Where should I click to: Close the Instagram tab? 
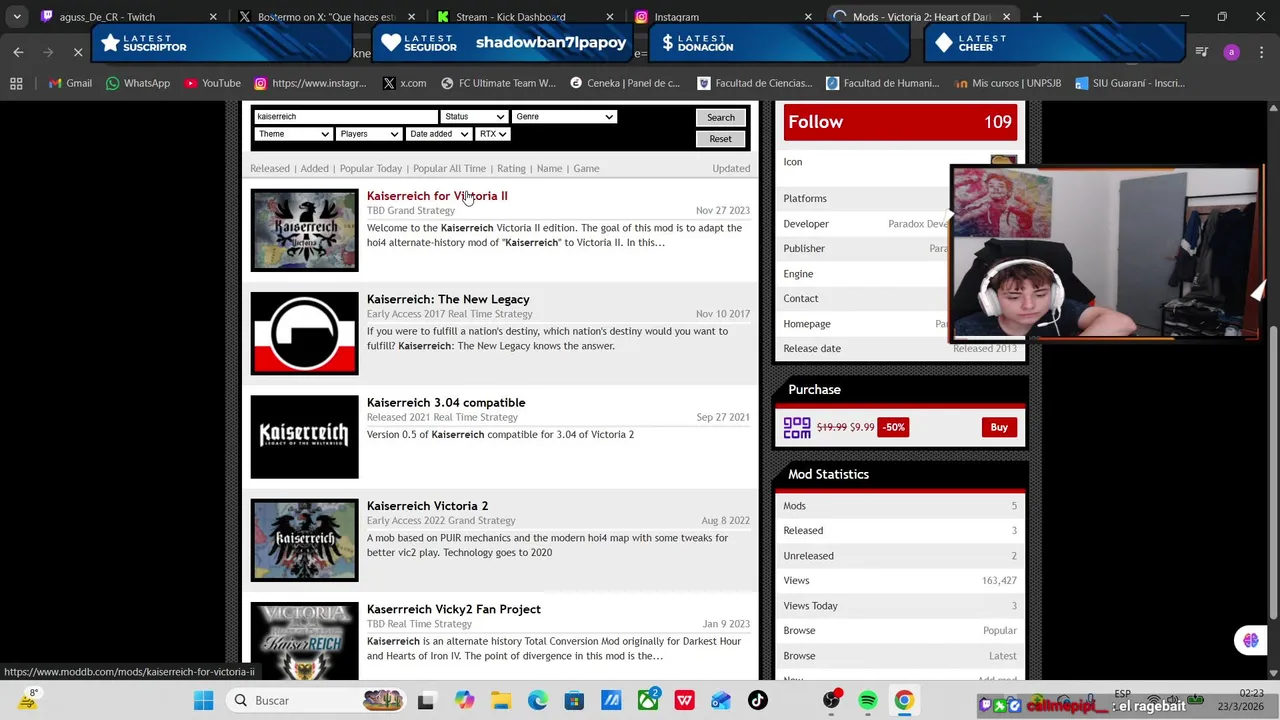pyautogui.click(x=808, y=17)
